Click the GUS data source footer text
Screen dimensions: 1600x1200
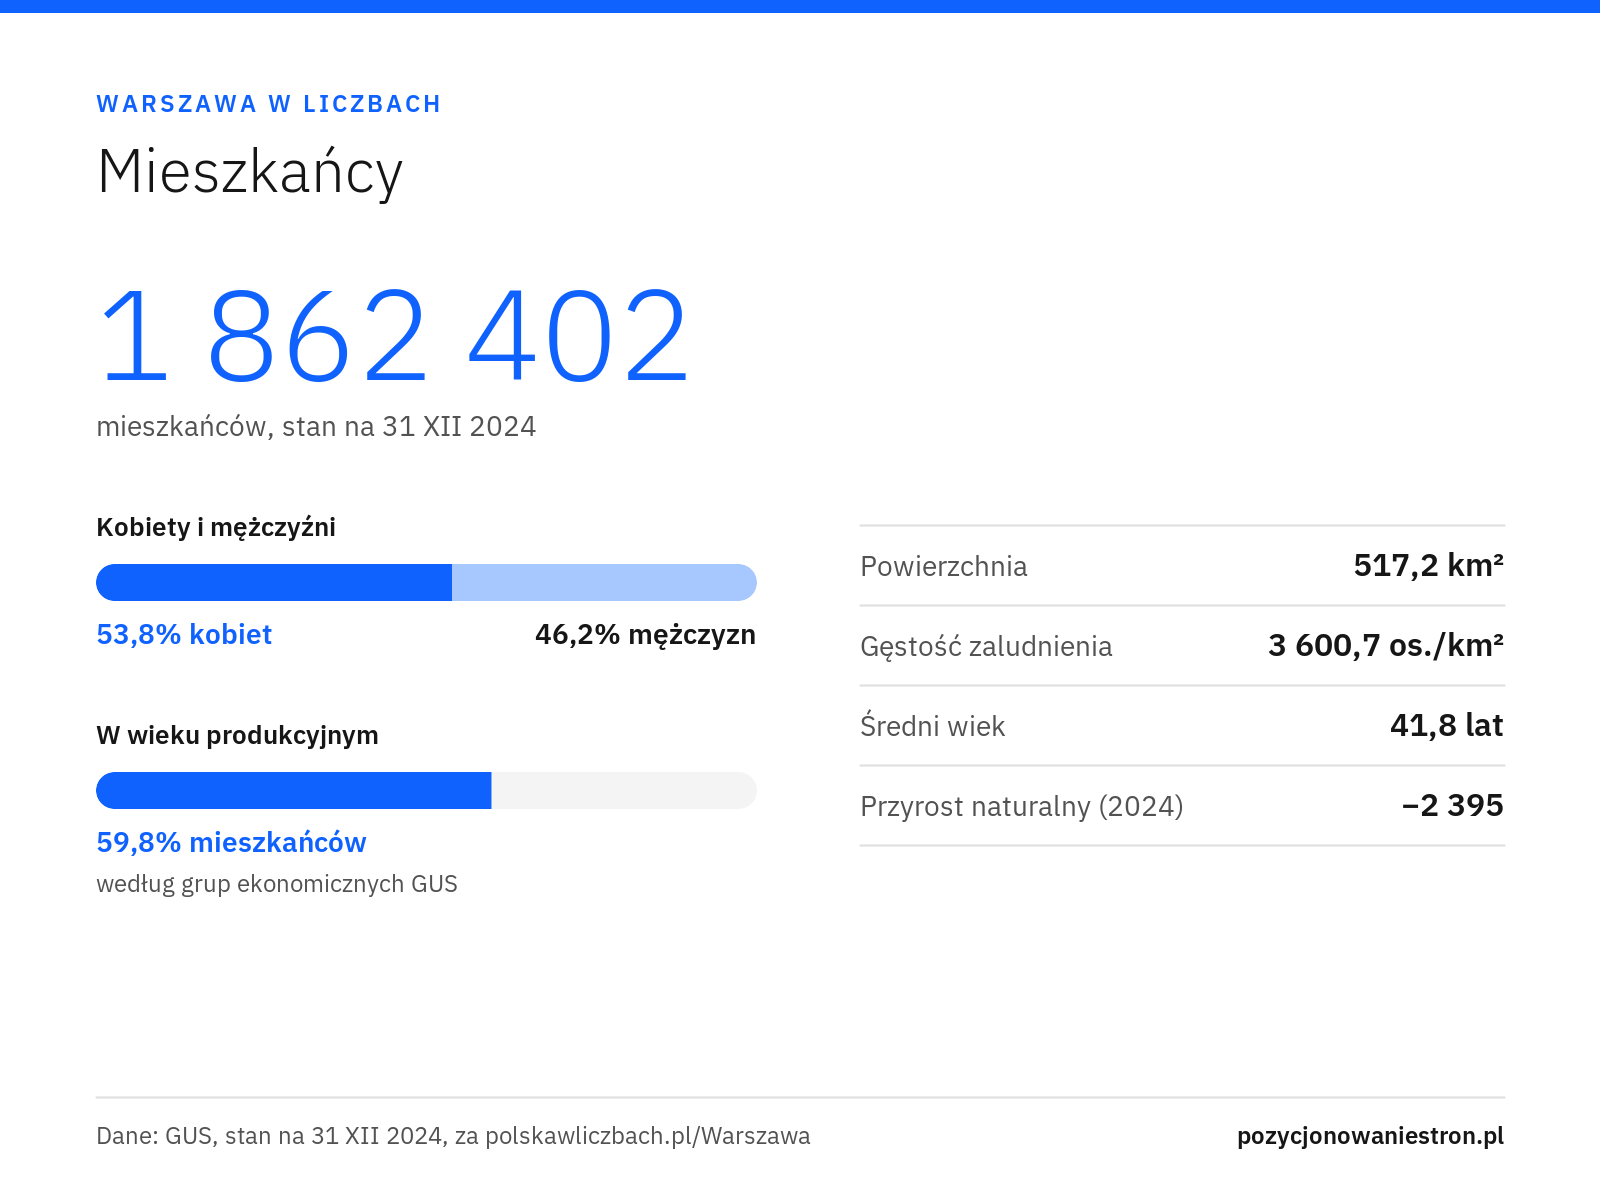pyautogui.click(x=453, y=1136)
